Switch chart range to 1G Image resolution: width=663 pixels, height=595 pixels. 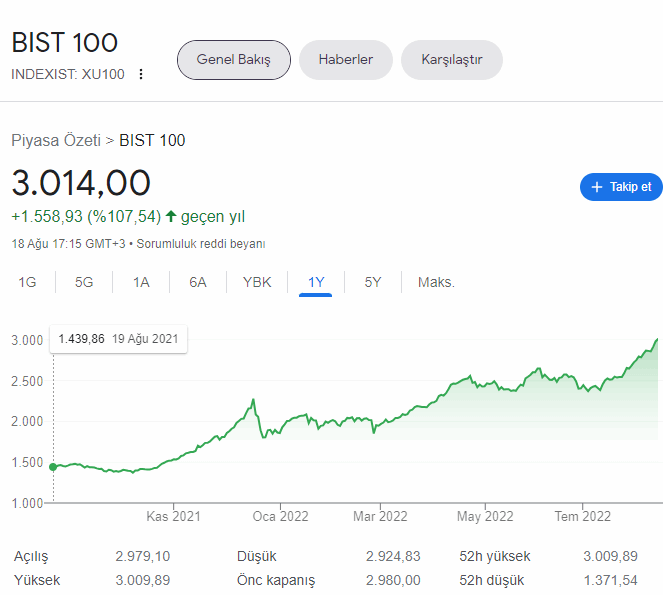coord(27,282)
